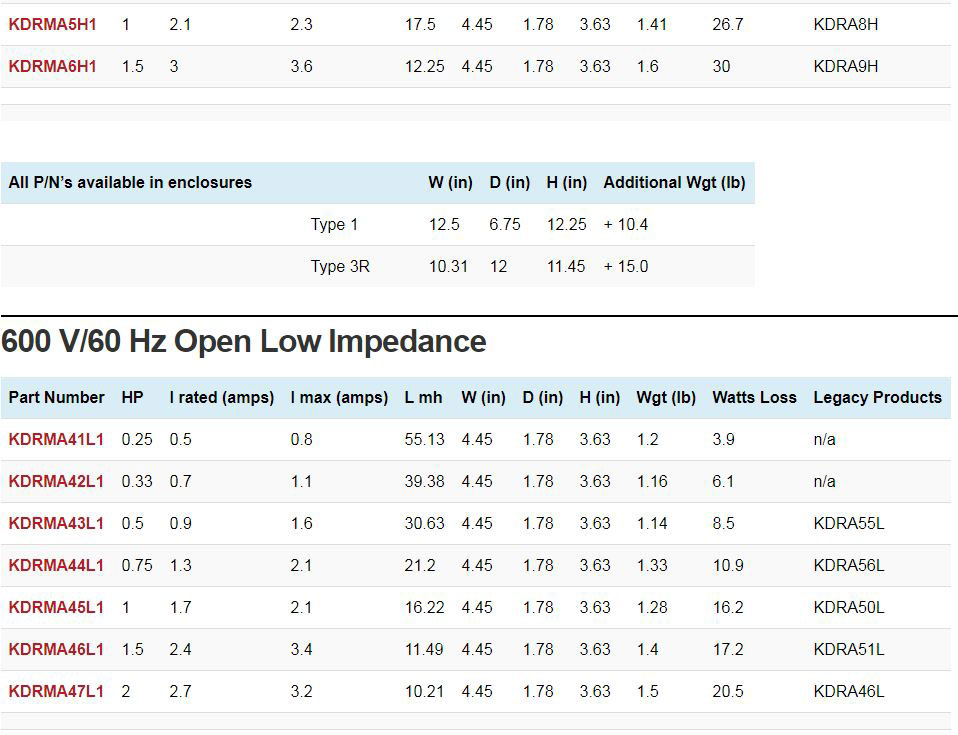Click the '0.75' HP value for KDRMA44L1

pos(137,565)
